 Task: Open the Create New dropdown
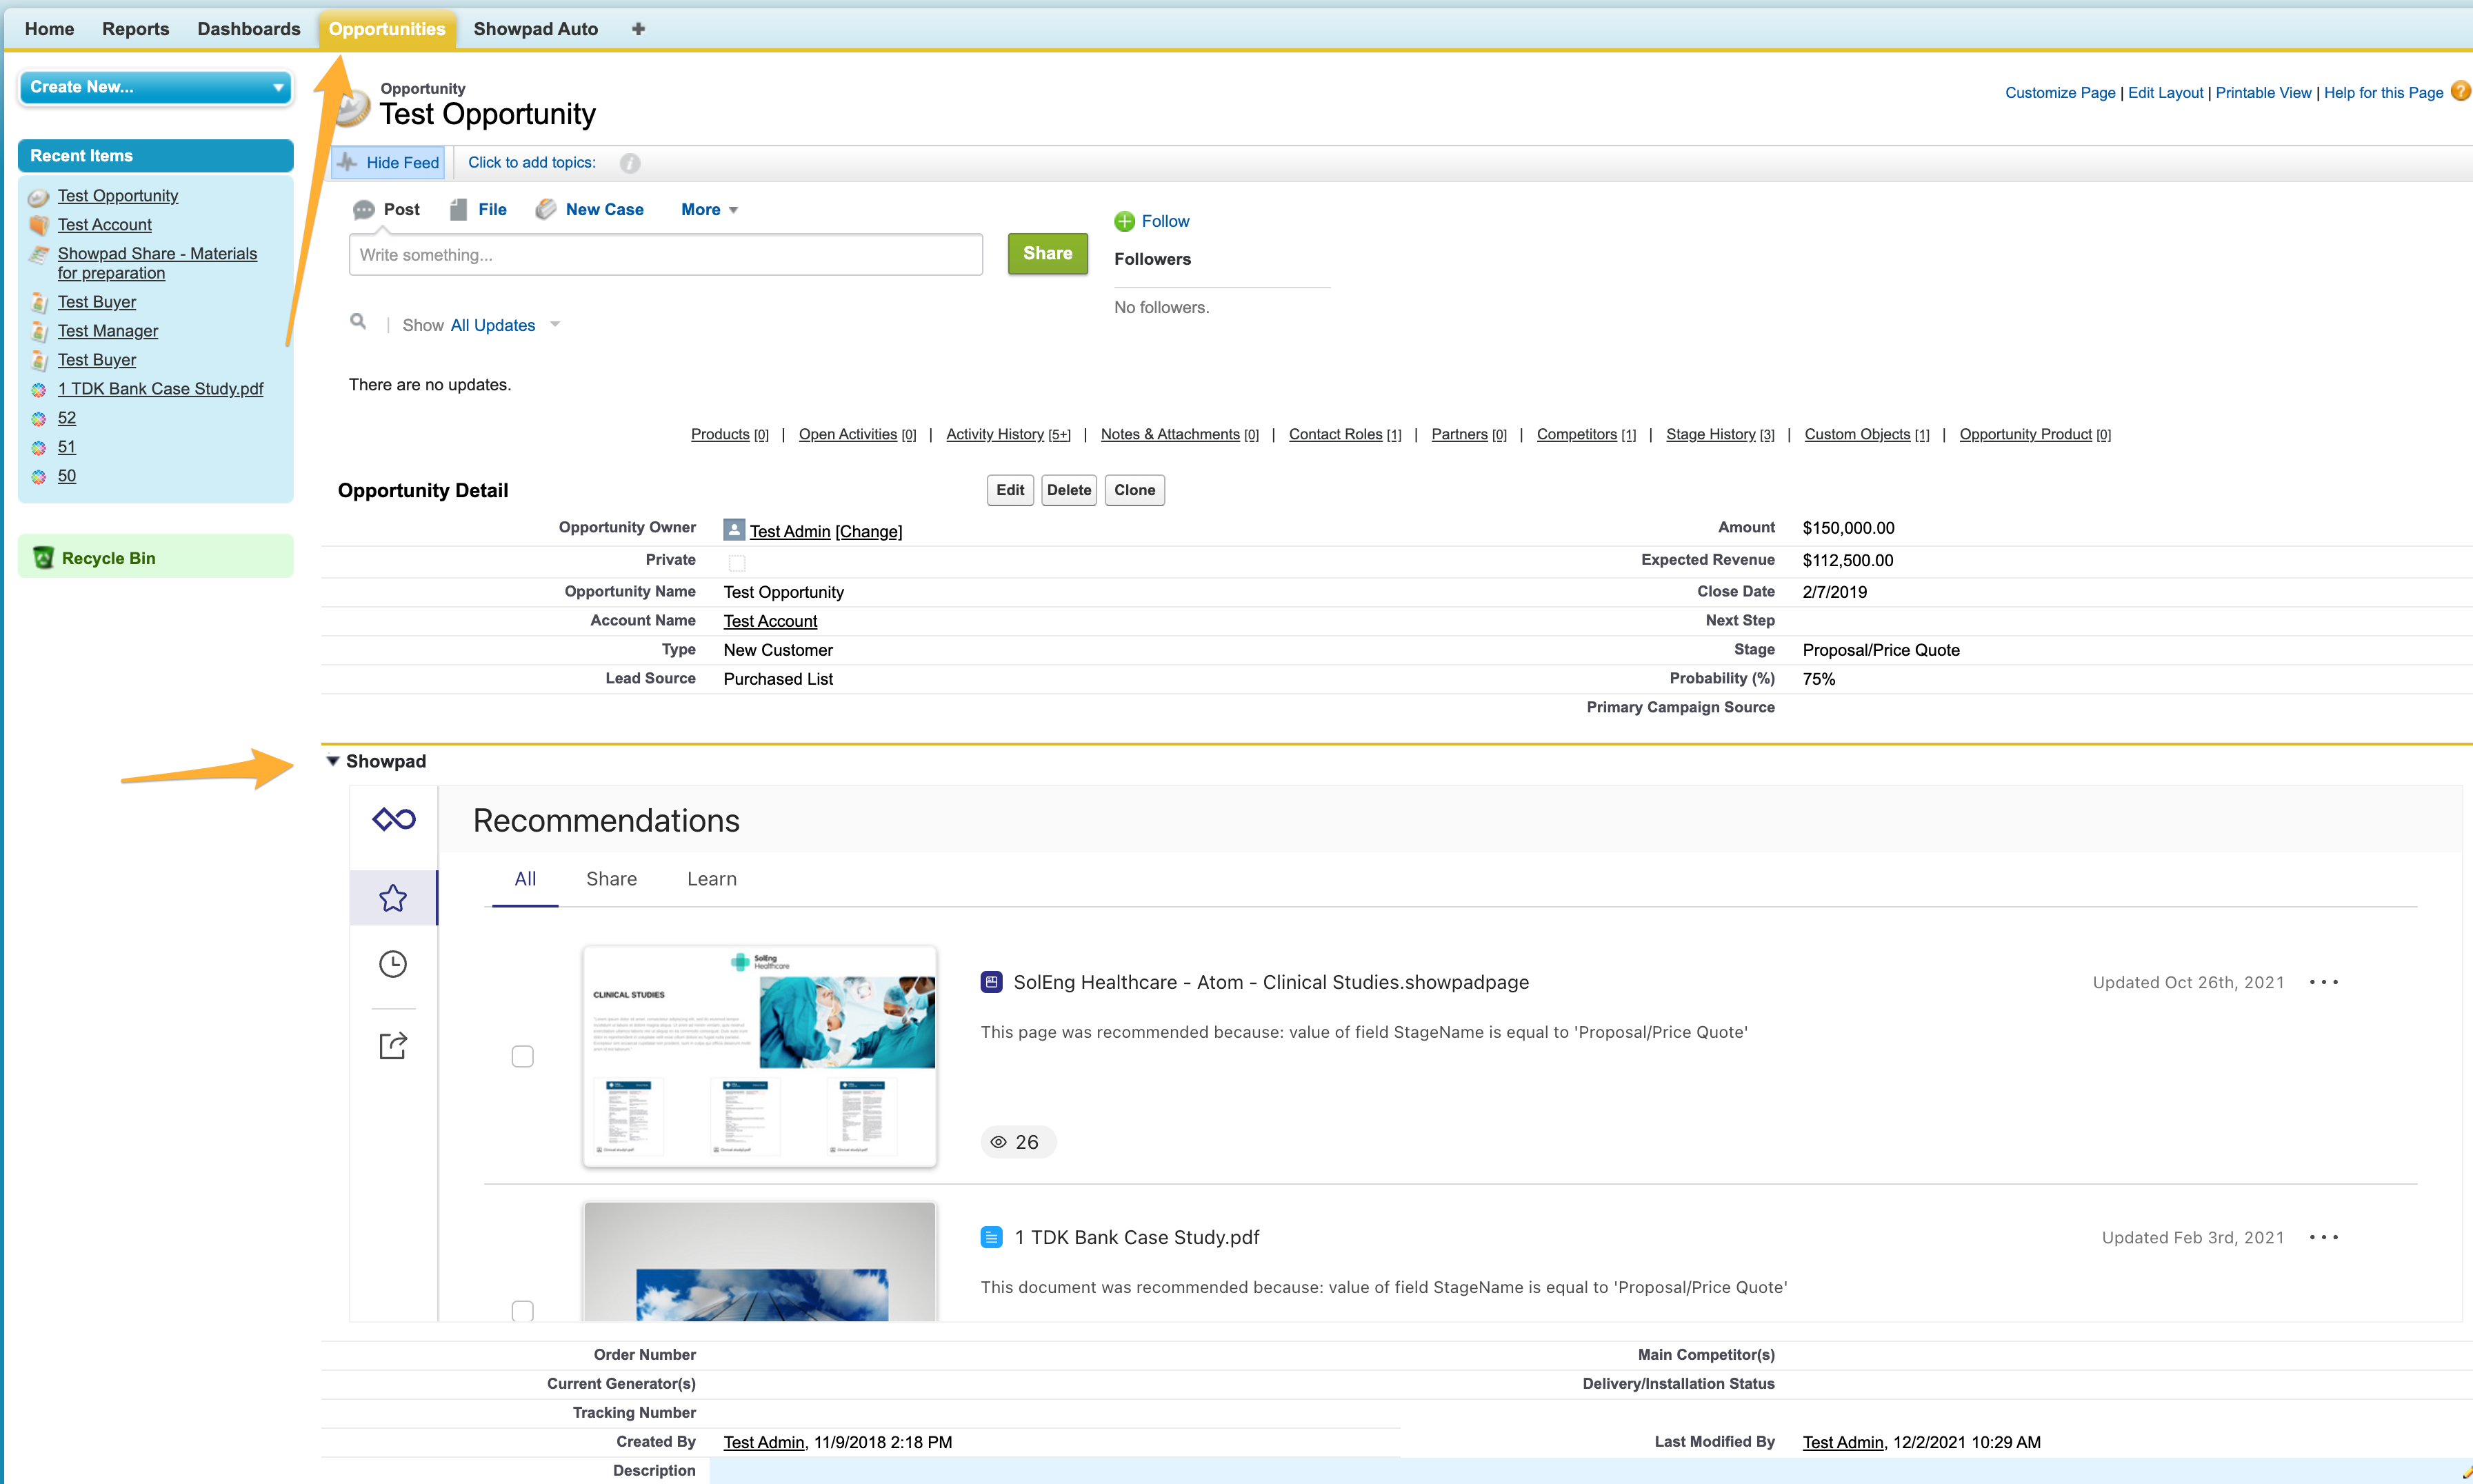point(155,87)
